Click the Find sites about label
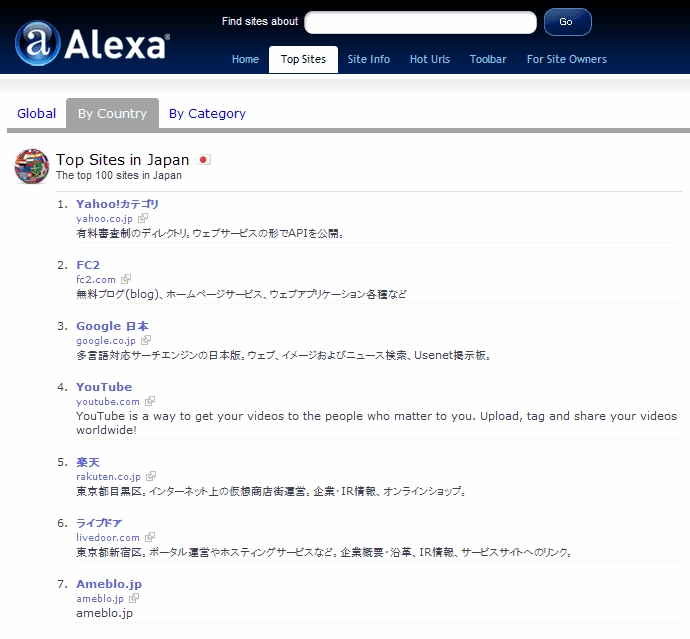 pyautogui.click(x=260, y=21)
